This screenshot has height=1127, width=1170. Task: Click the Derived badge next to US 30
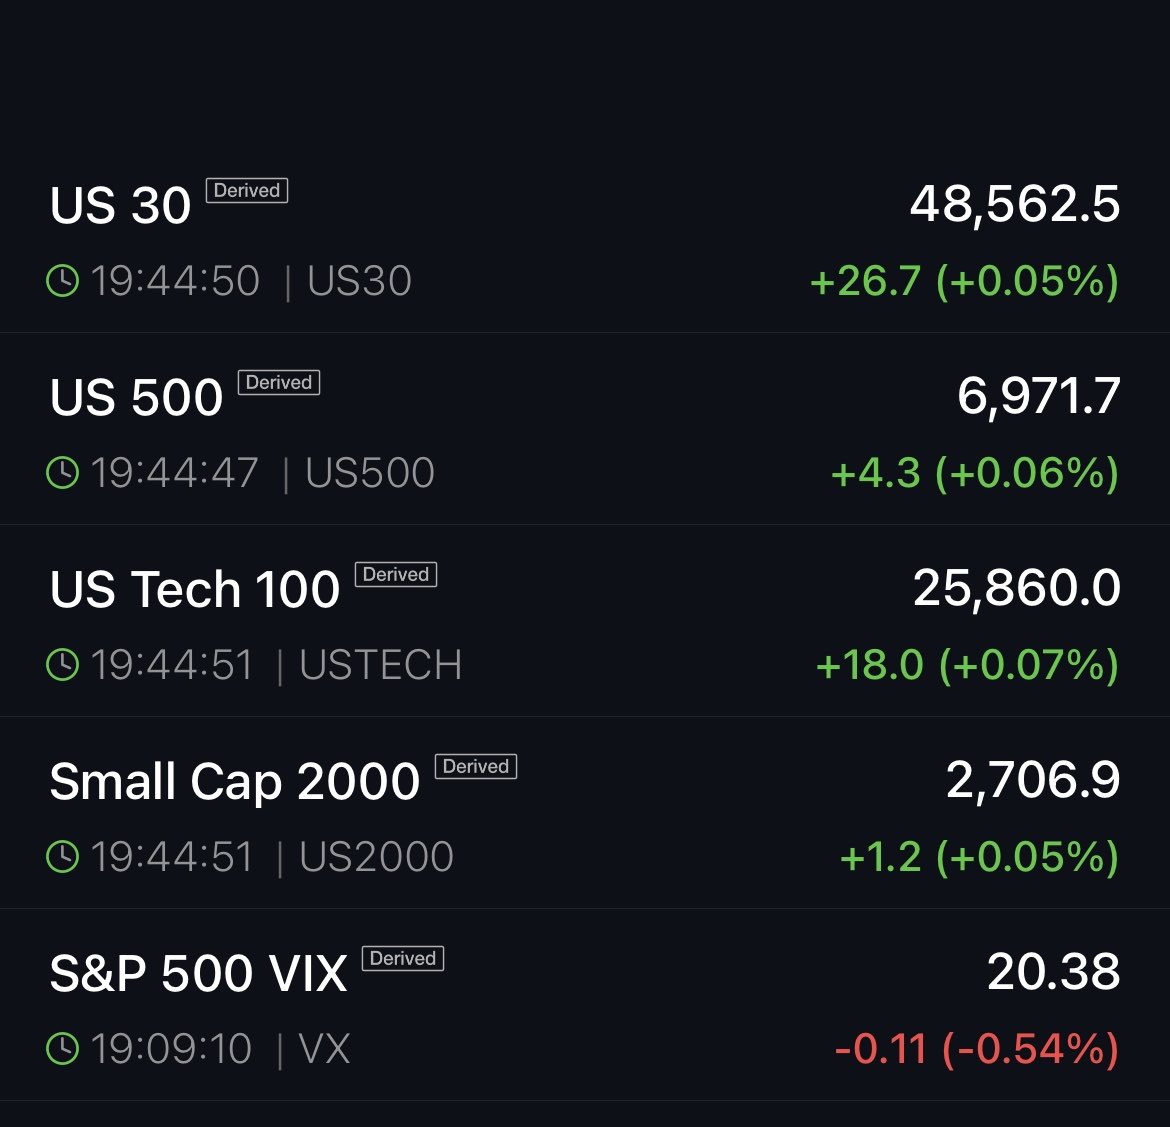coord(247,190)
